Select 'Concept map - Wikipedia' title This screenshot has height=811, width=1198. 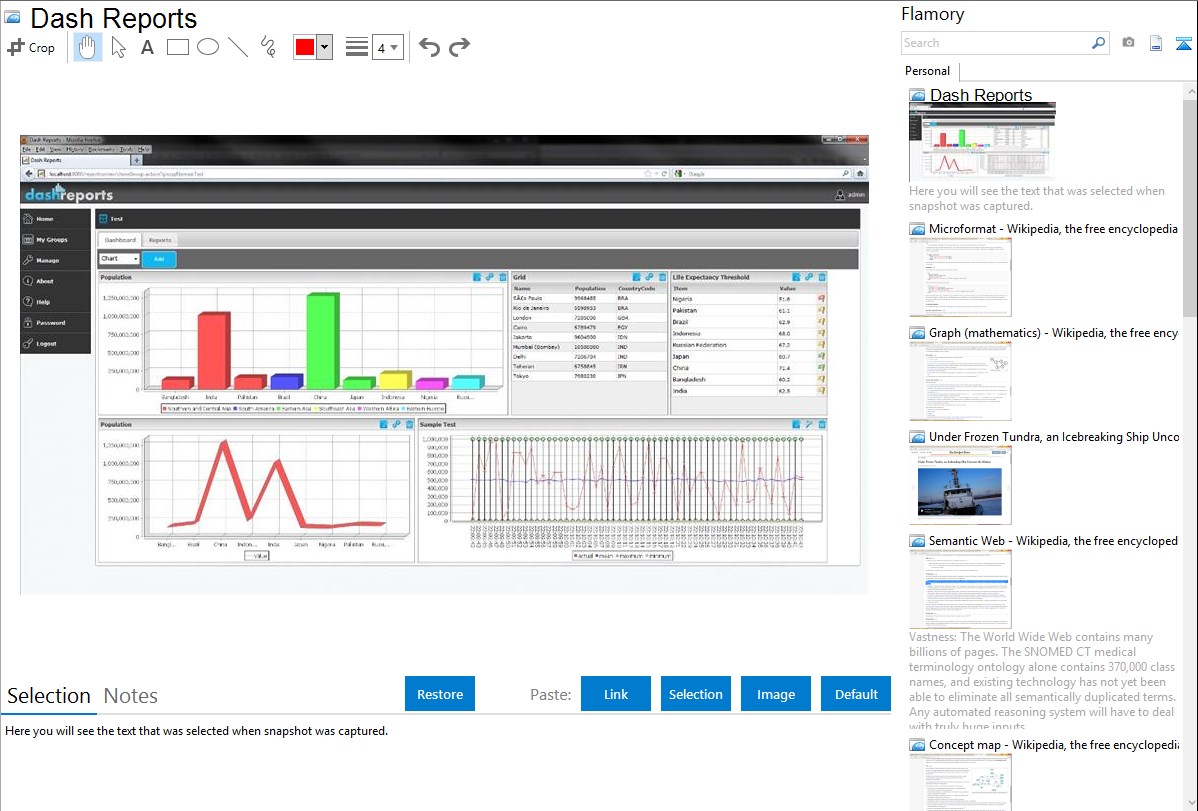click(1053, 745)
